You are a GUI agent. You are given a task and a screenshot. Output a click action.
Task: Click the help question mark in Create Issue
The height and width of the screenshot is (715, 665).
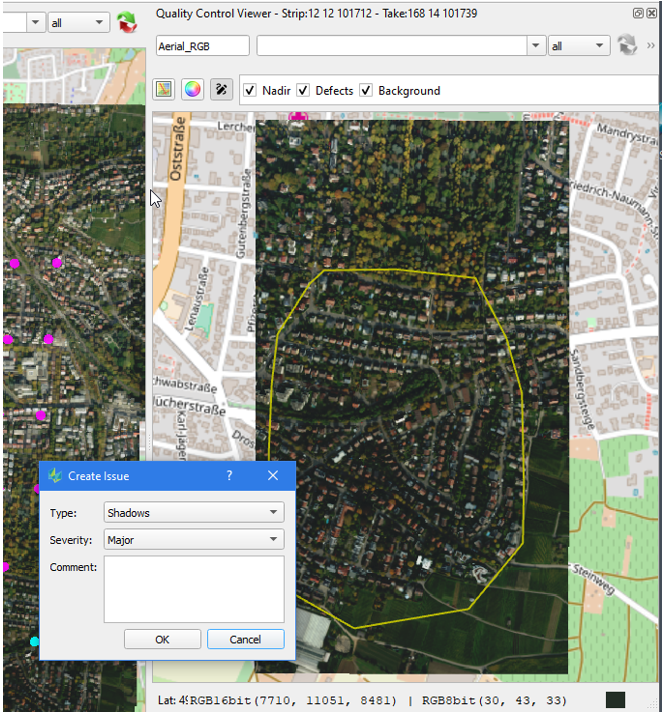tap(229, 476)
